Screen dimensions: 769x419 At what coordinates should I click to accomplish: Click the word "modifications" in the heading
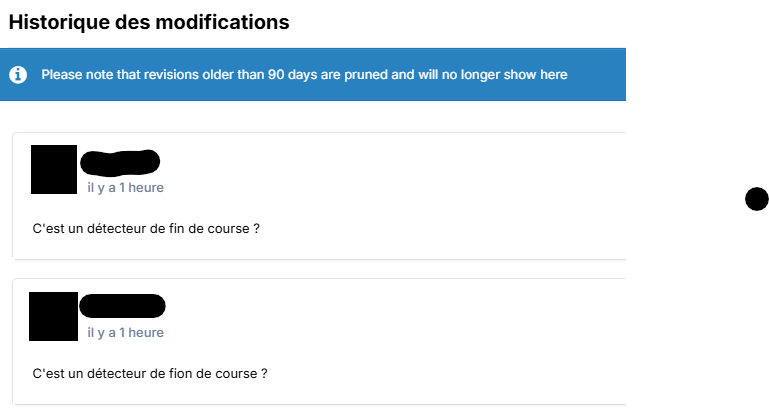(x=223, y=22)
